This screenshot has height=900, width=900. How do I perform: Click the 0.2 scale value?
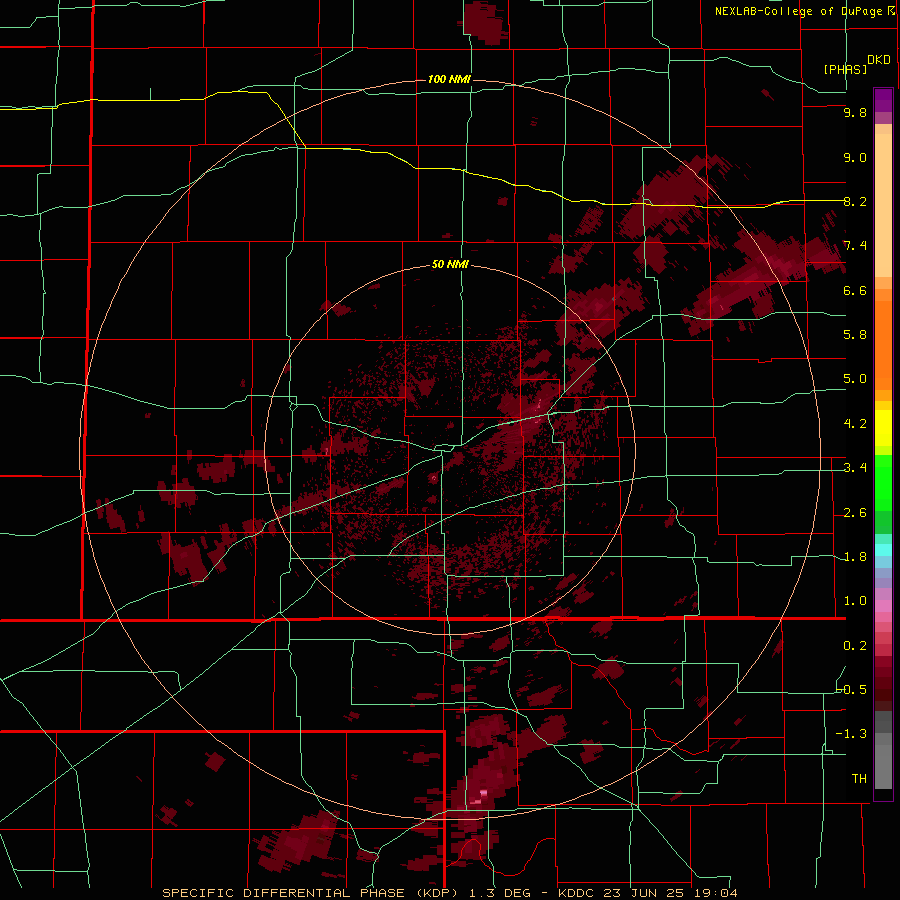(x=855, y=646)
